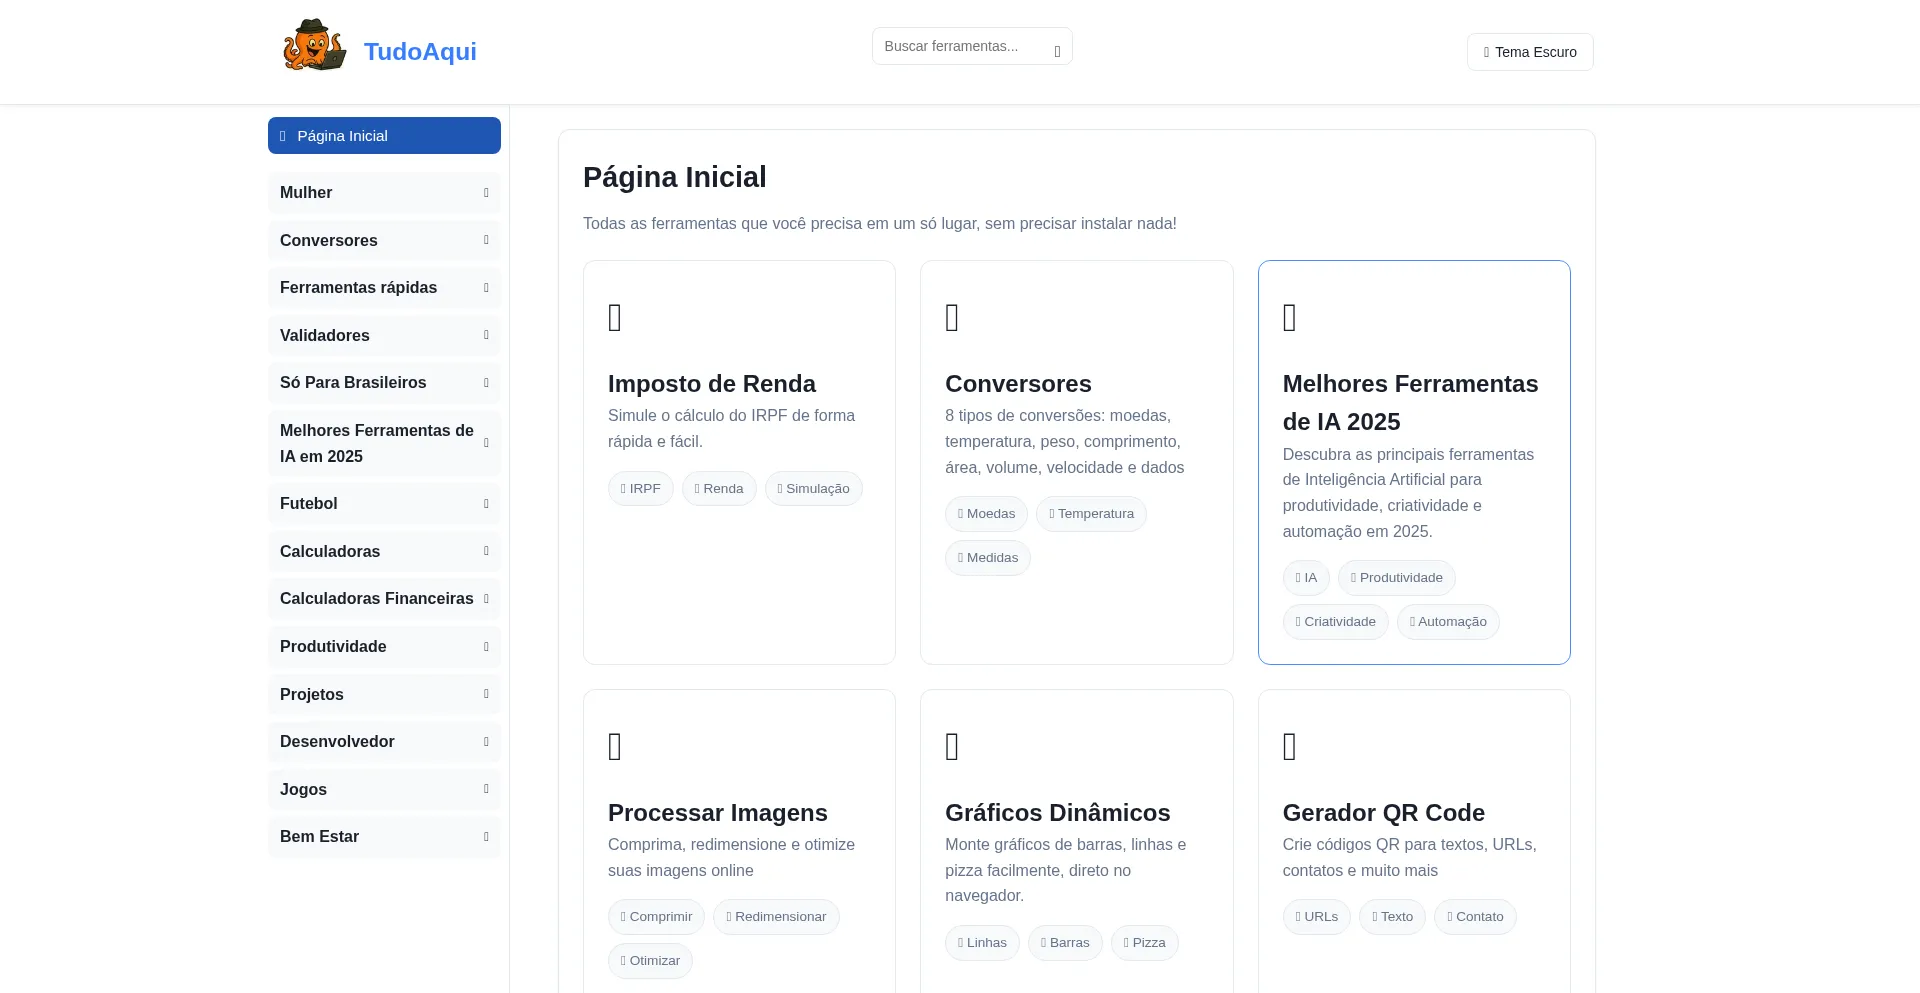The height and width of the screenshot is (993, 1920).
Task: Open the Gerador QR Code title
Action: 1383,813
